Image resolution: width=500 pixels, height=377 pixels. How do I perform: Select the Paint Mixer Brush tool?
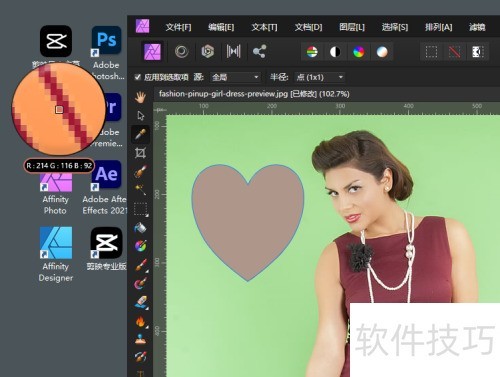[140, 283]
